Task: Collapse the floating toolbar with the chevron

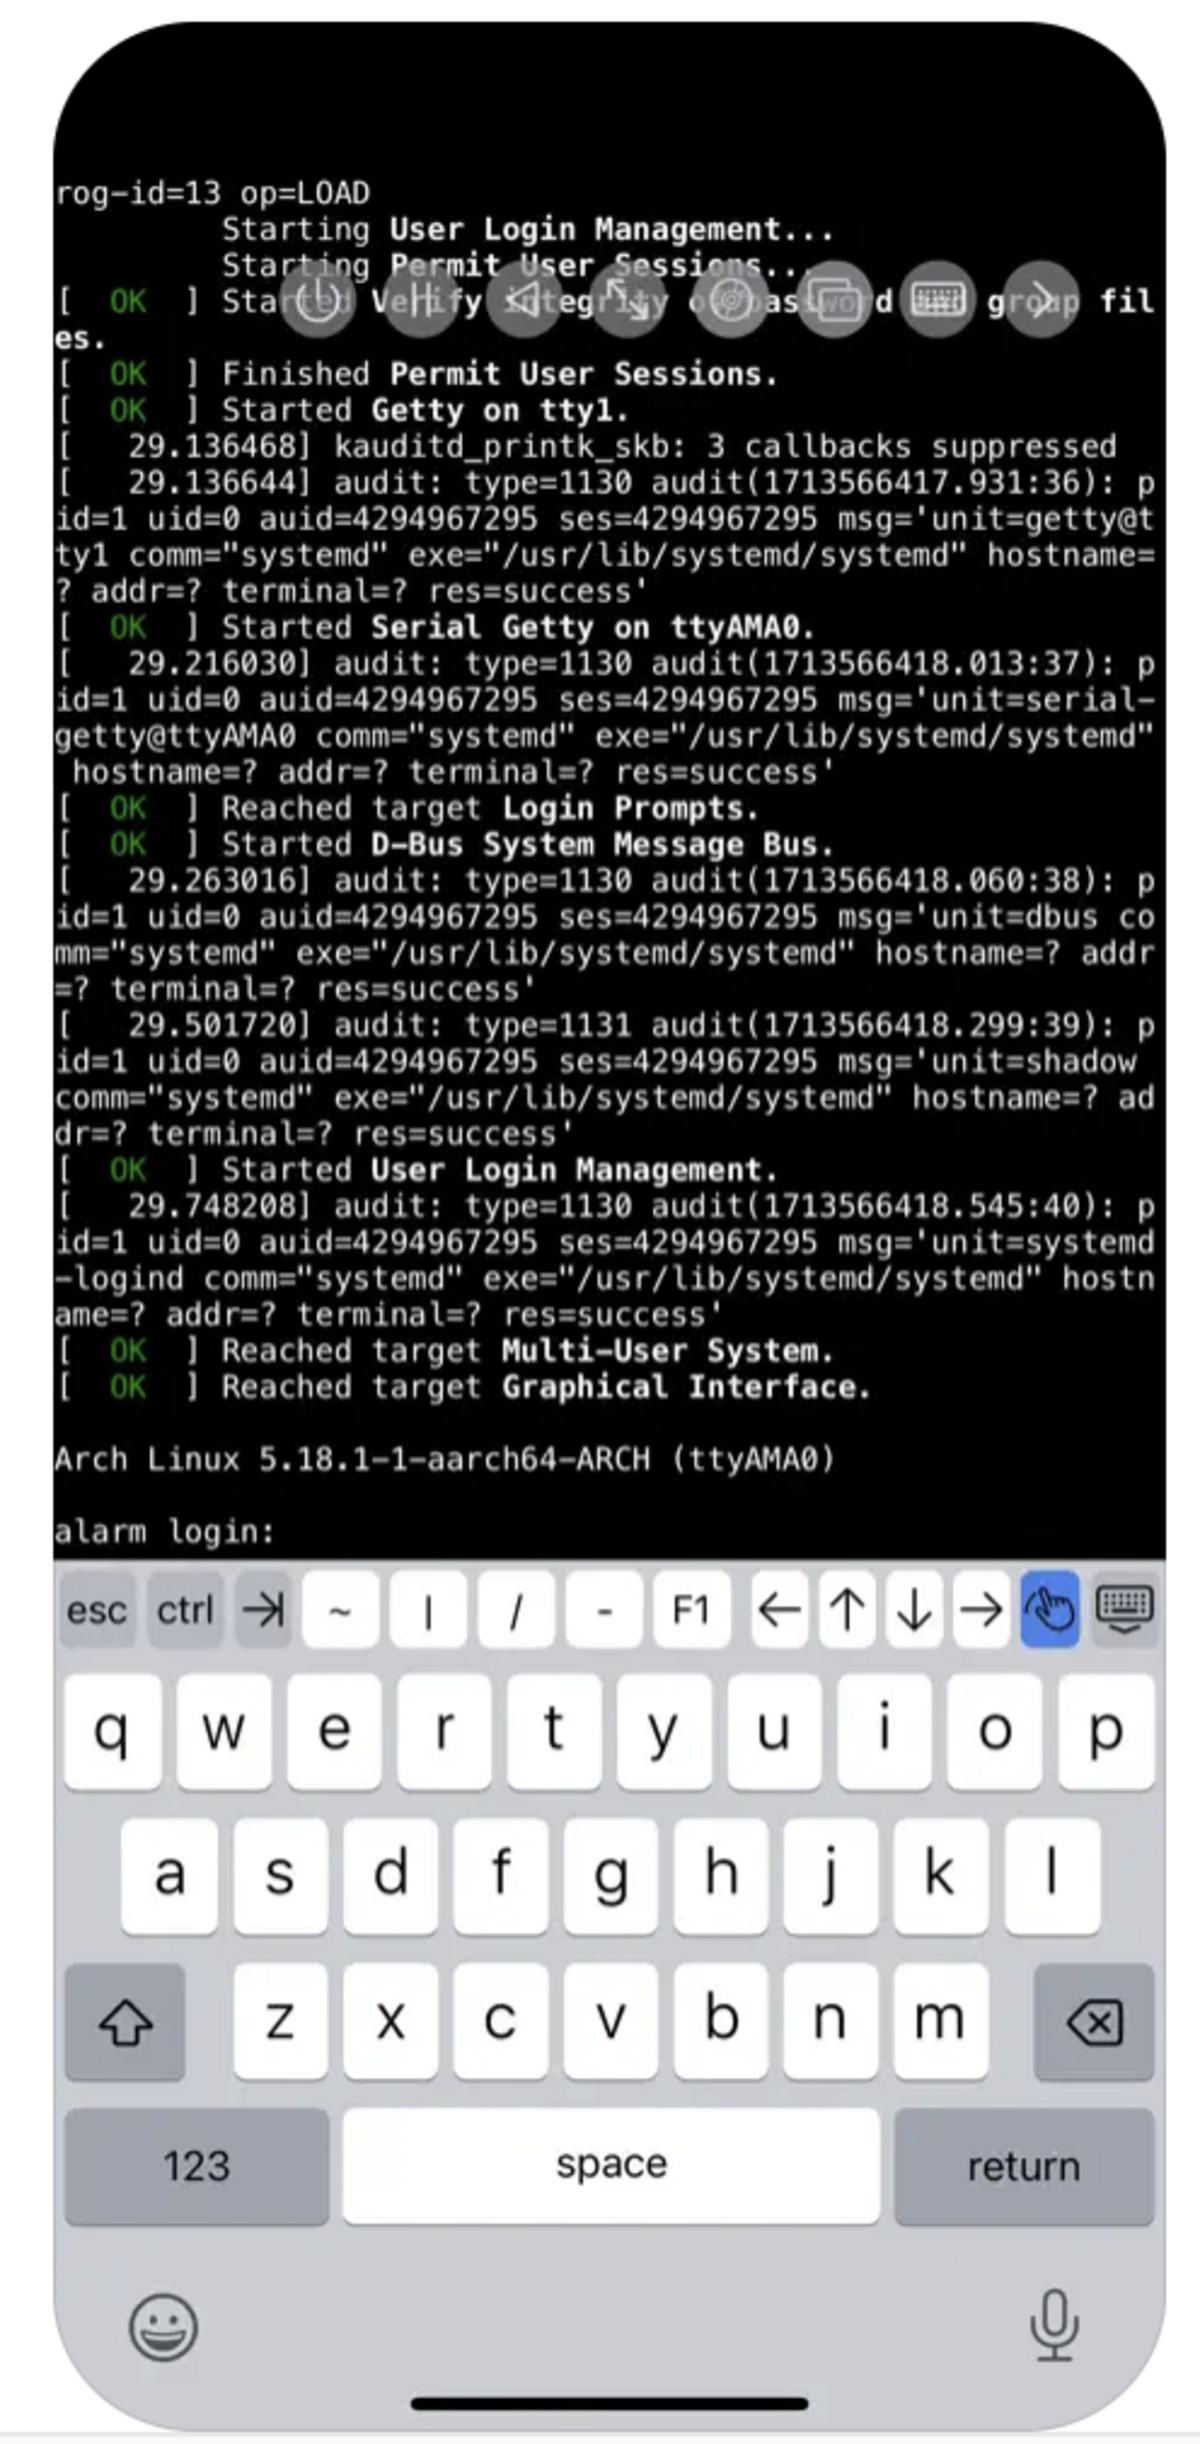Action: click(x=1040, y=299)
